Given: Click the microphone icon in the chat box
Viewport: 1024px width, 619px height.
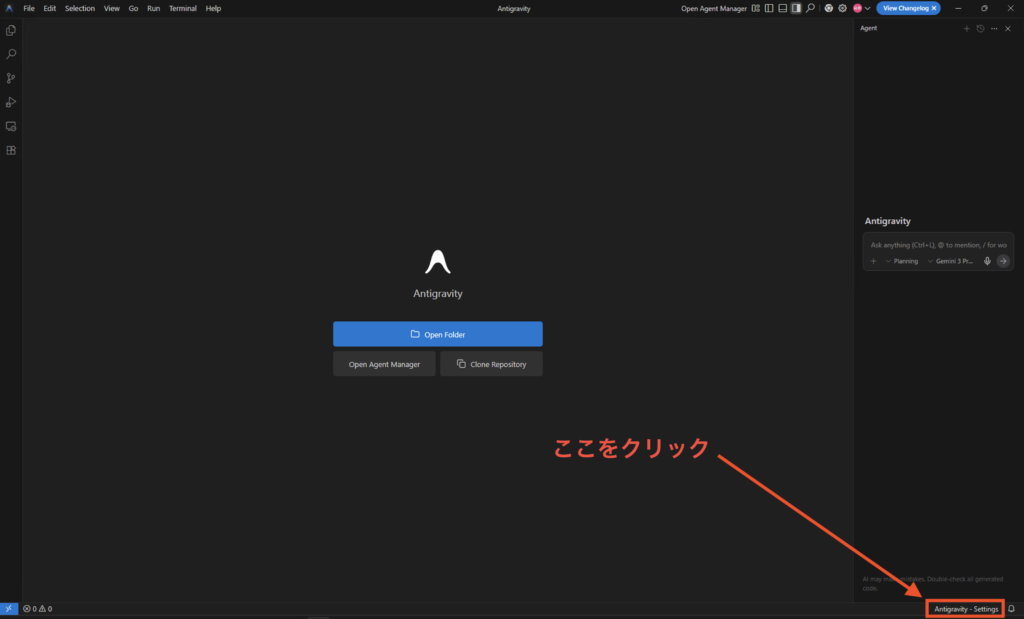Looking at the screenshot, I should [987, 261].
